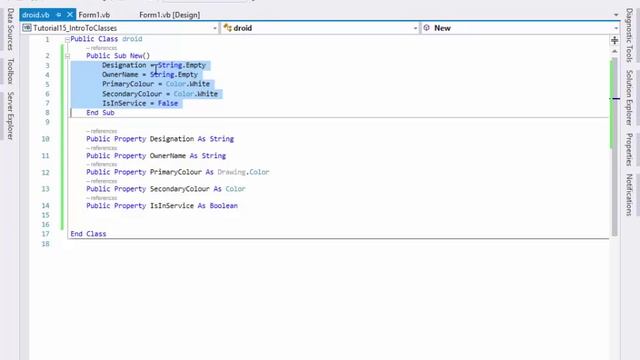Pin the droid.vb tab
The width and height of the screenshot is (640, 360).
(x=59, y=15)
